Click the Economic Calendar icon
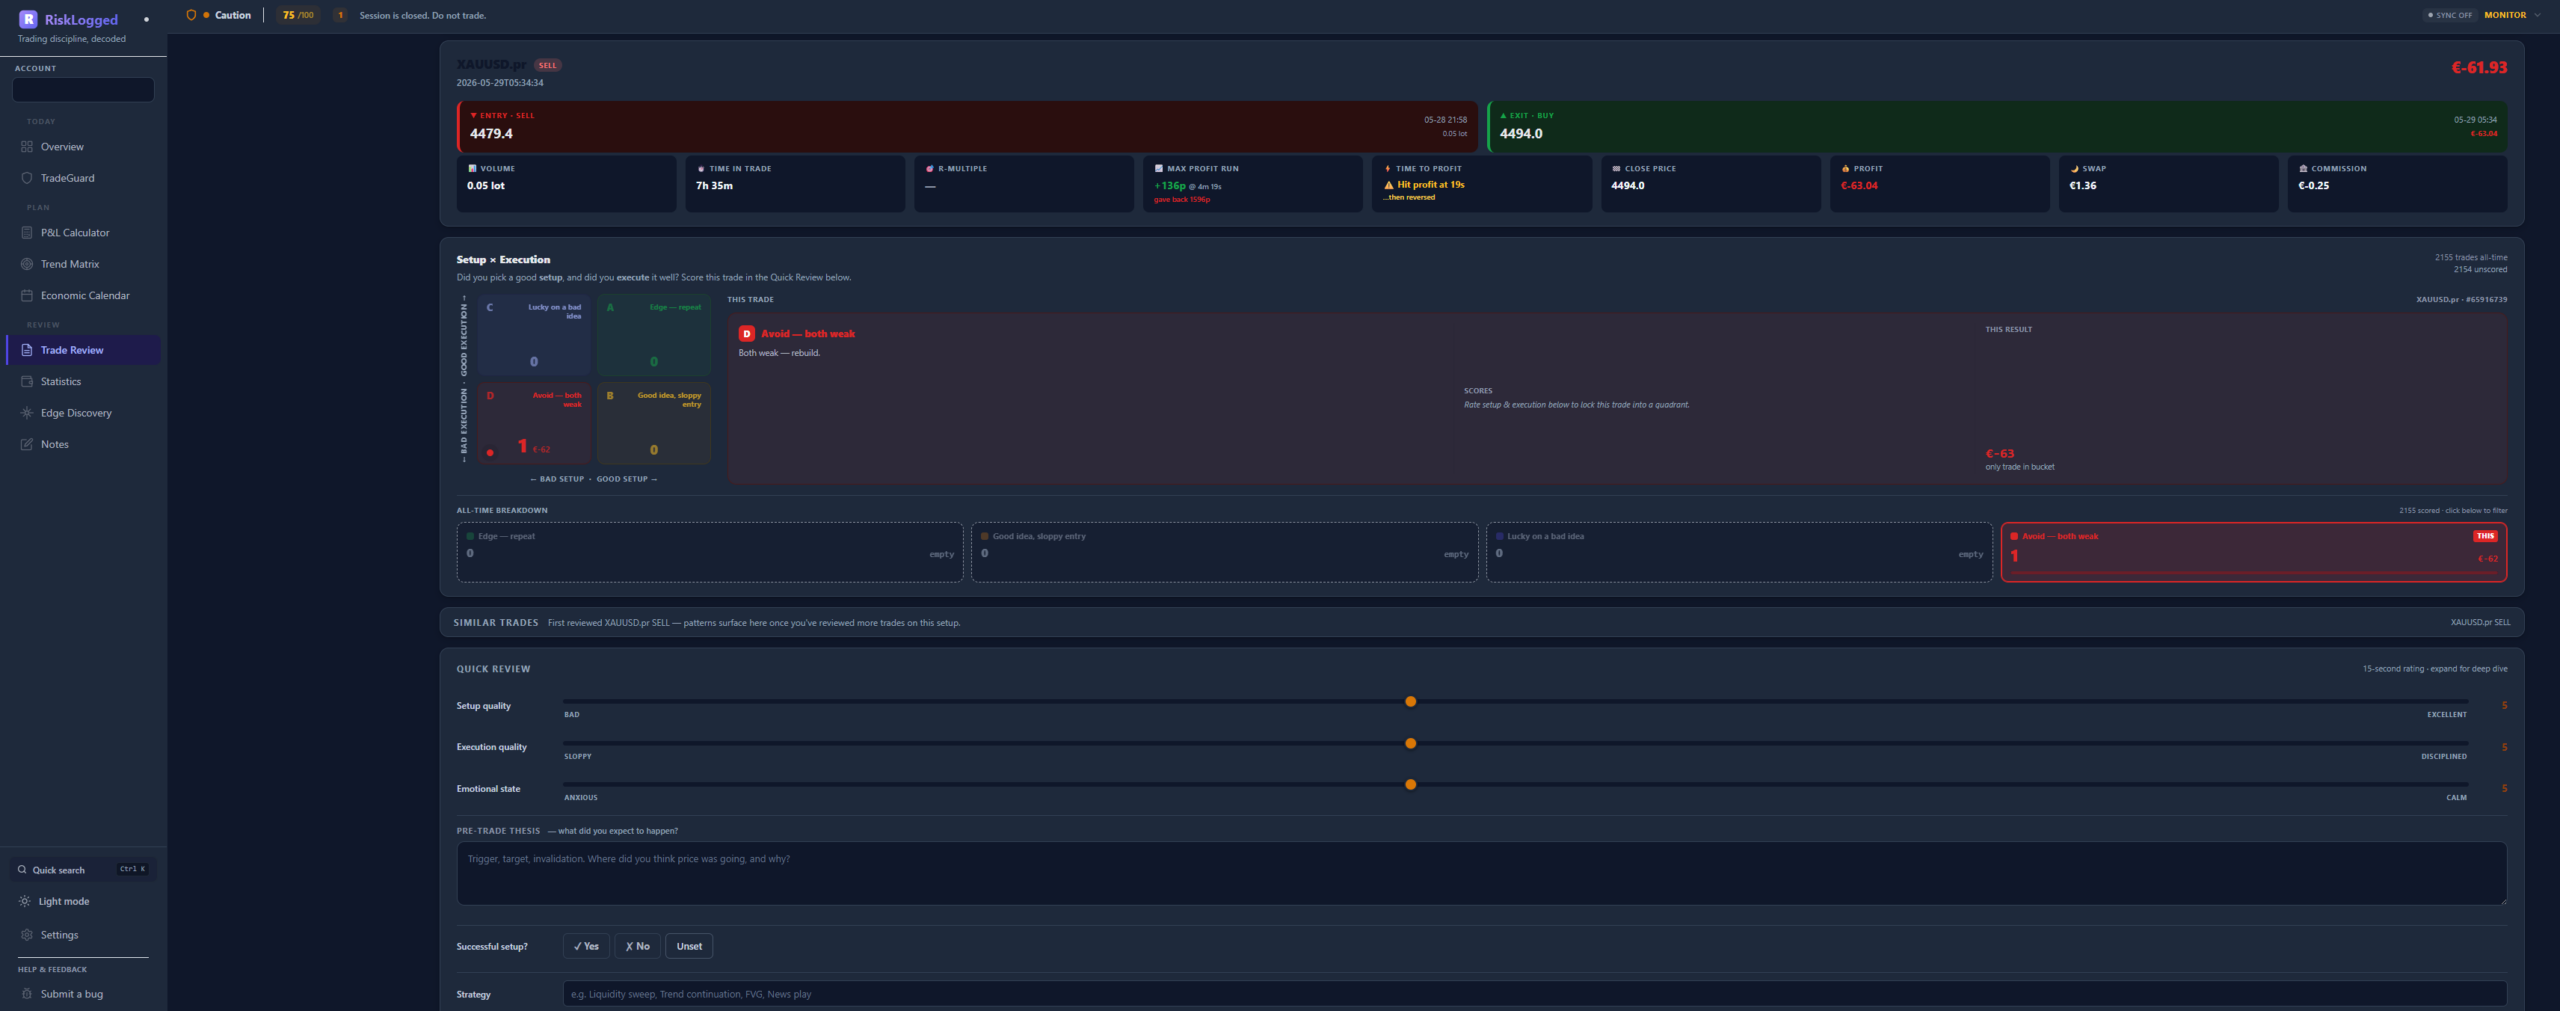The height and width of the screenshot is (1011, 2560). pyautogui.click(x=27, y=296)
